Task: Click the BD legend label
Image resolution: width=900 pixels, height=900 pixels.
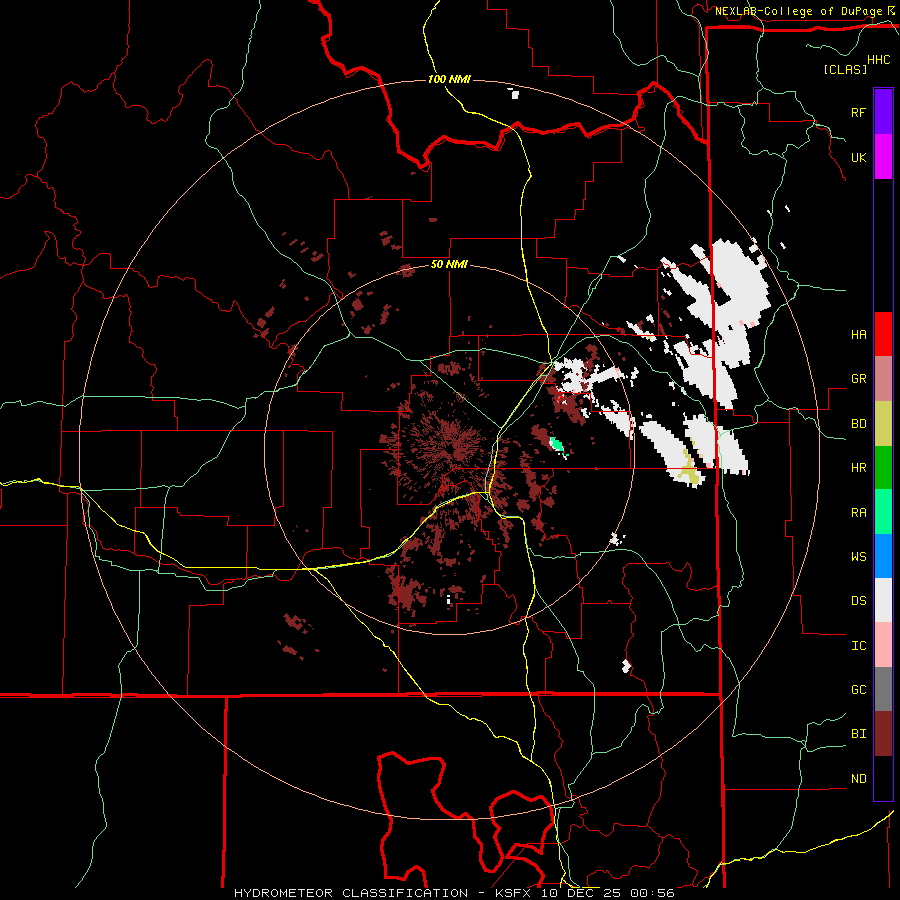Action: pos(858,424)
